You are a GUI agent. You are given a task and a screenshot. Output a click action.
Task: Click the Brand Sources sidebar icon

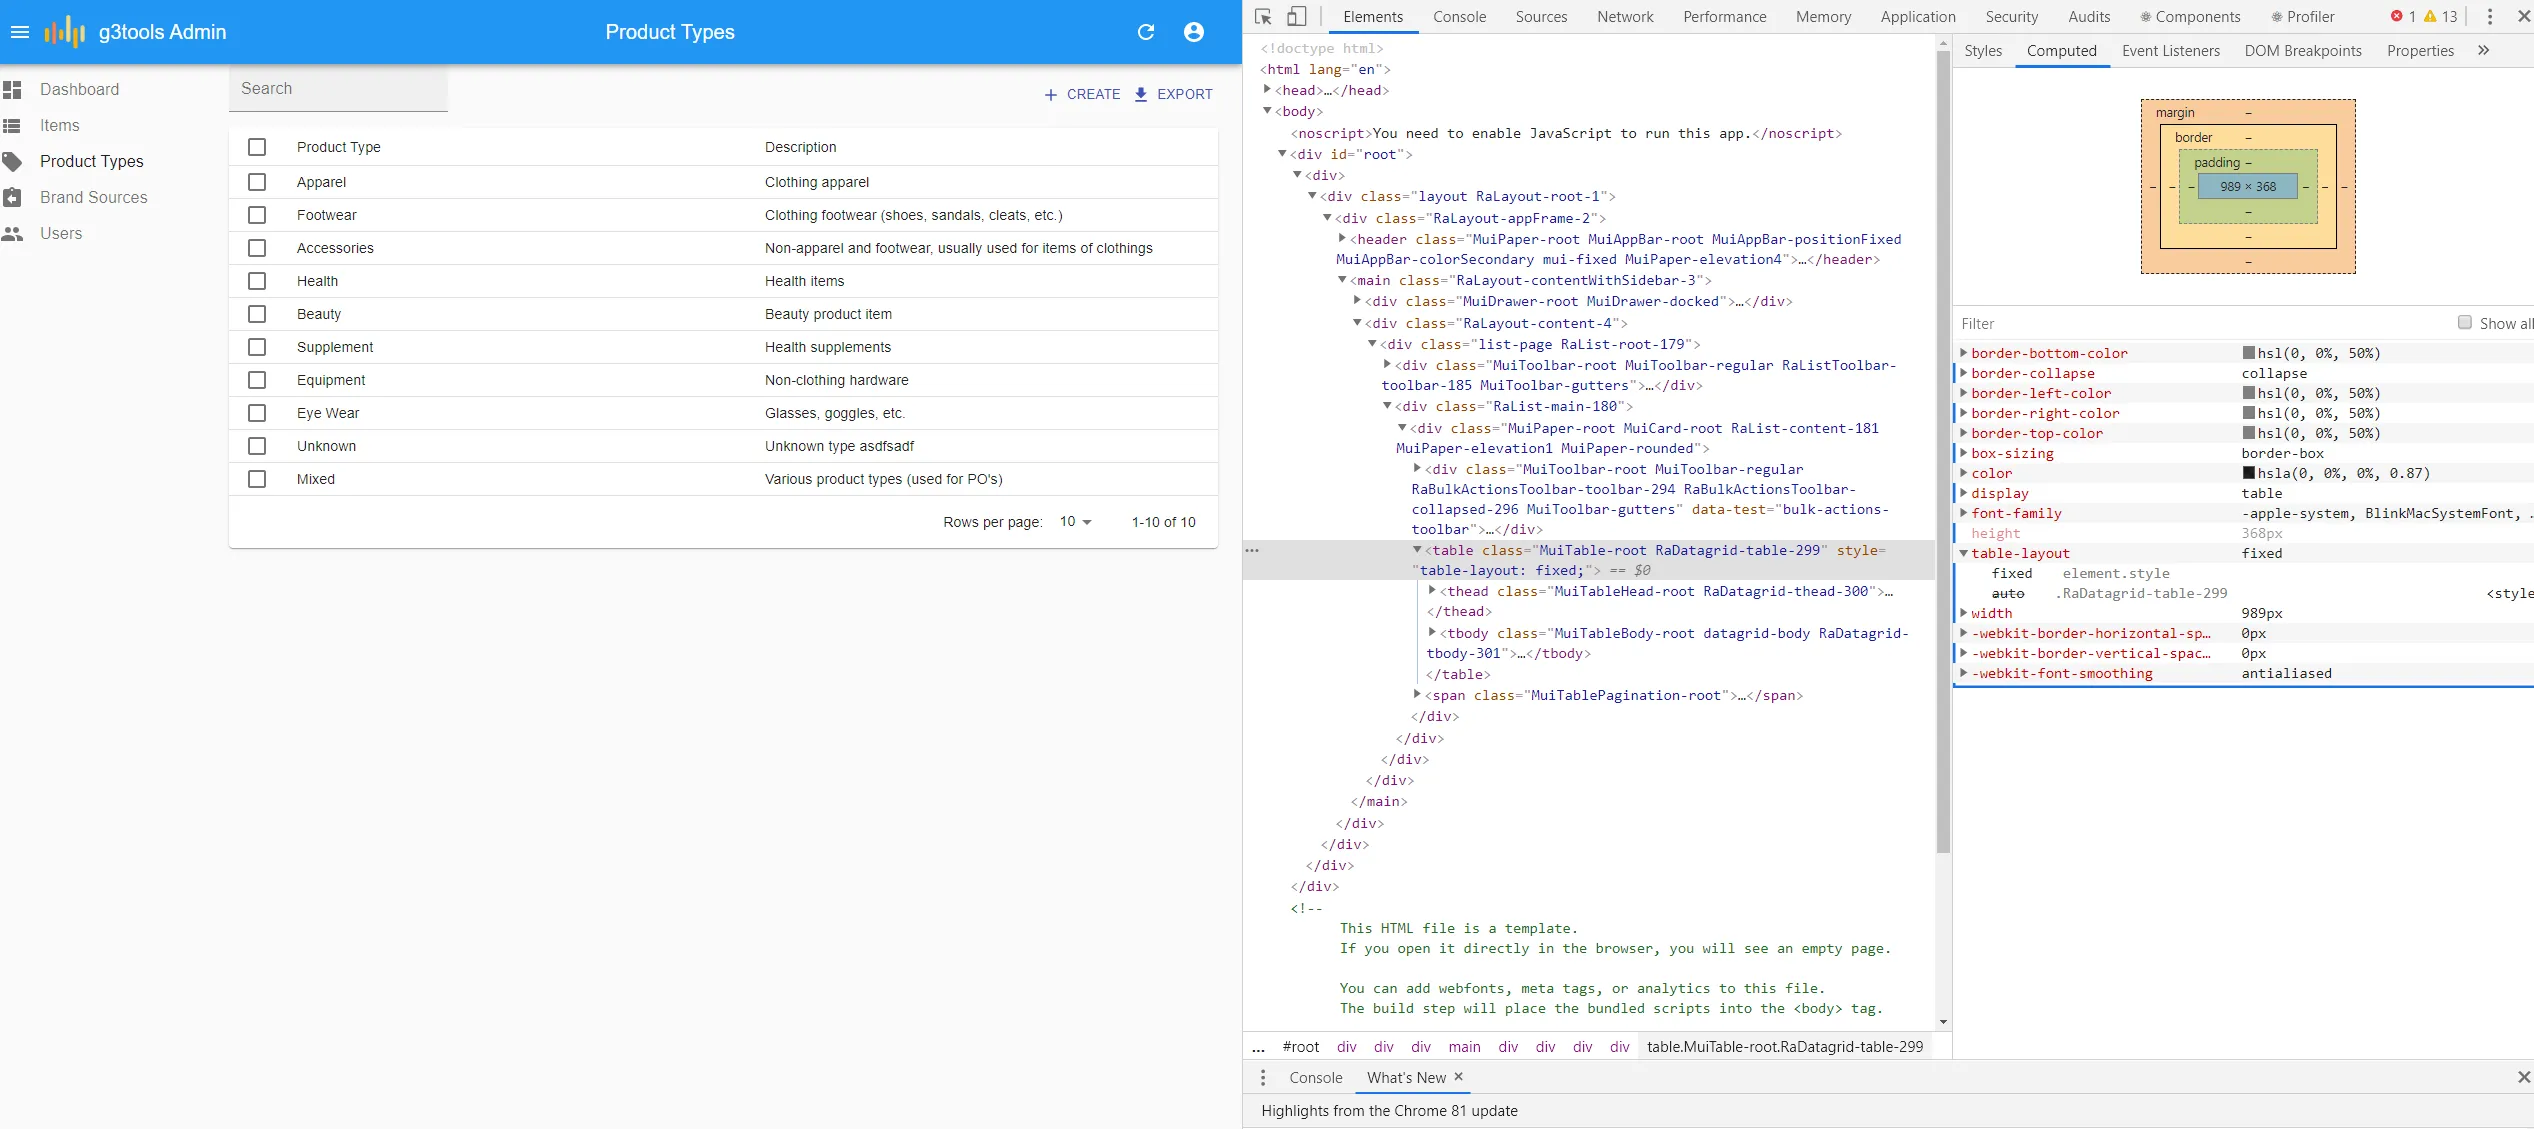point(13,198)
